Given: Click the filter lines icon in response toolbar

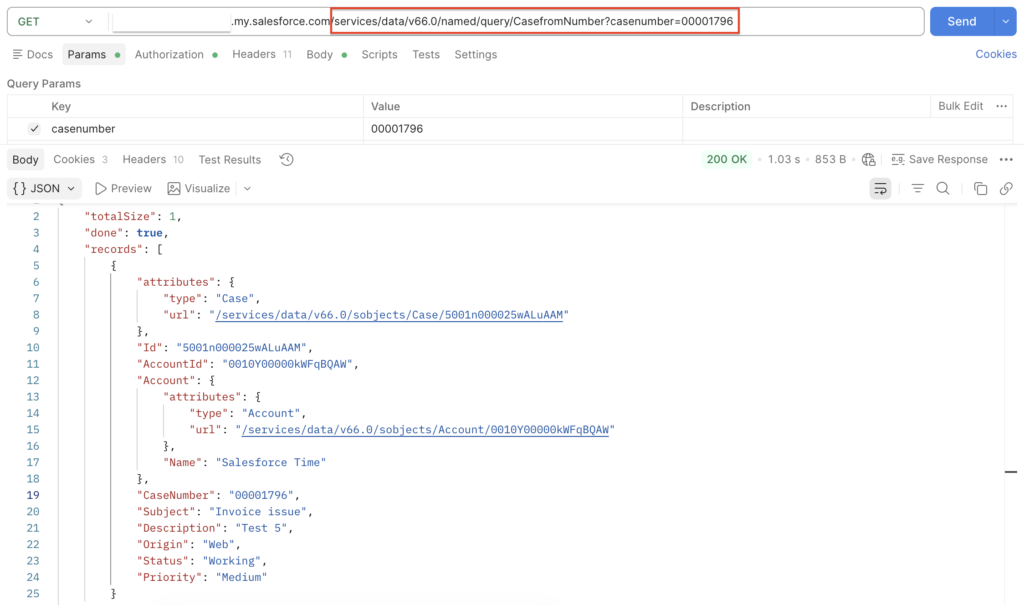Looking at the screenshot, I should [x=917, y=188].
